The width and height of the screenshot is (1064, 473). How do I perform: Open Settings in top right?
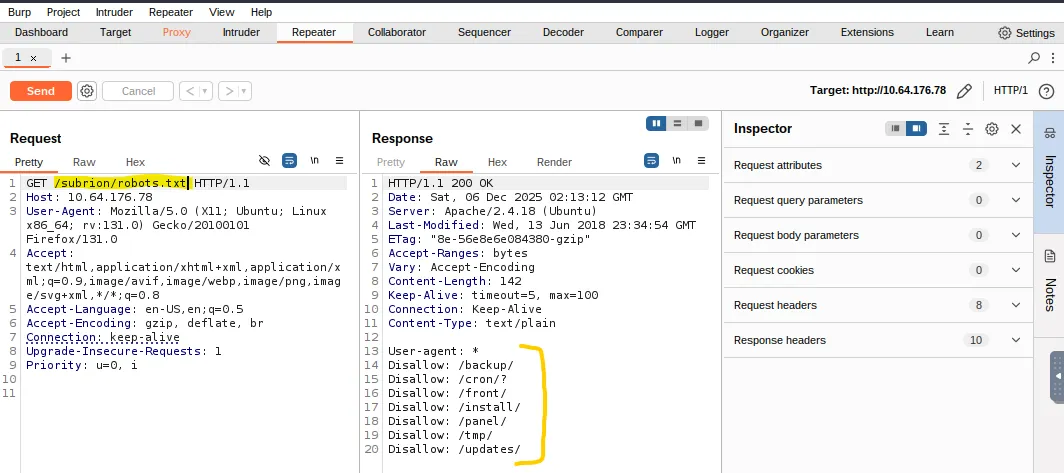point(1027,33)
